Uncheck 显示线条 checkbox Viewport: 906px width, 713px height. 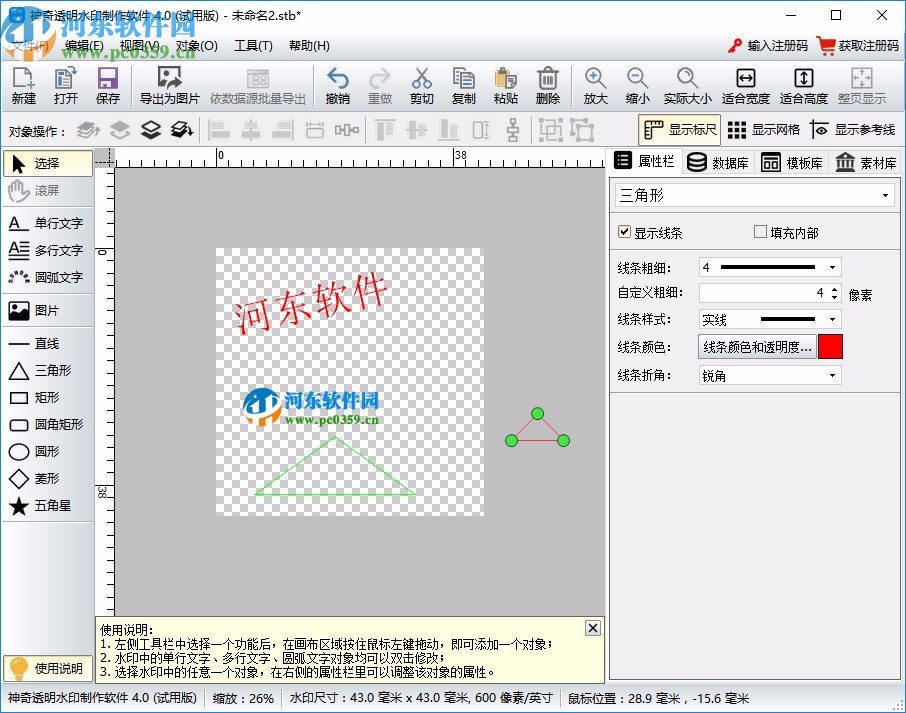(x=624, y=232)
